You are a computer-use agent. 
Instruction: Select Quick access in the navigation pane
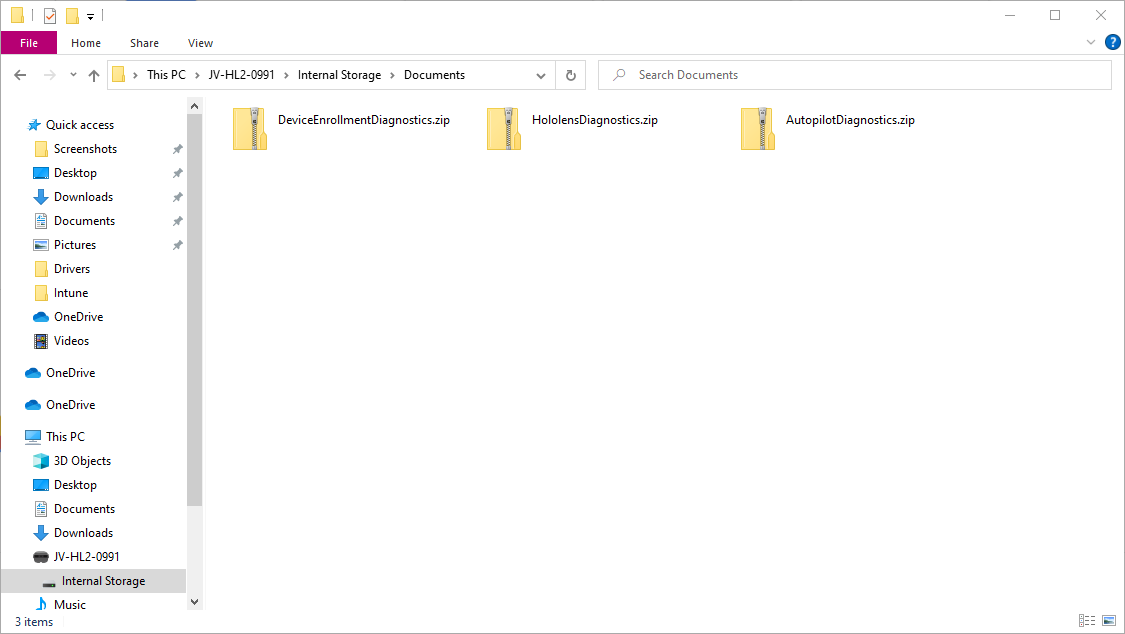(80, 125)
